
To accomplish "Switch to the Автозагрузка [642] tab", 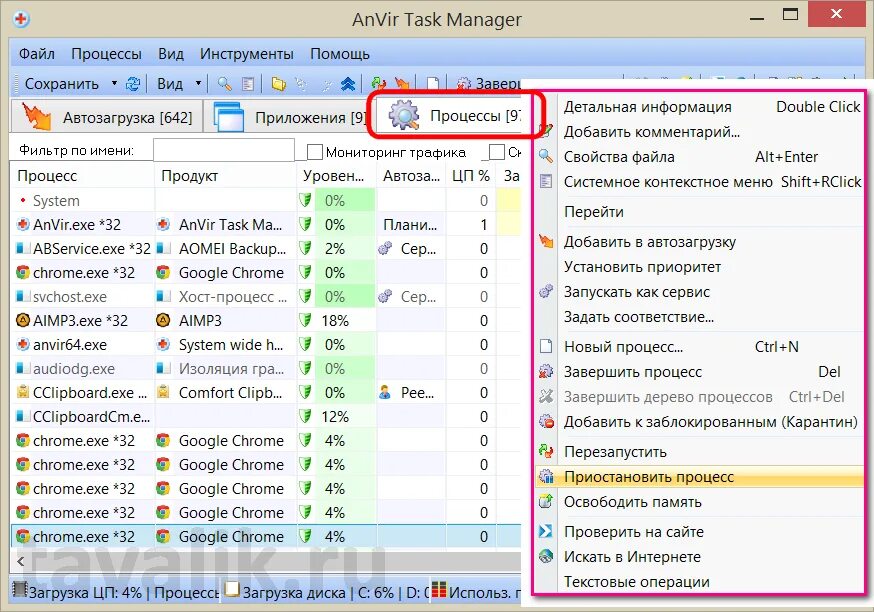I will coord(106,117).
